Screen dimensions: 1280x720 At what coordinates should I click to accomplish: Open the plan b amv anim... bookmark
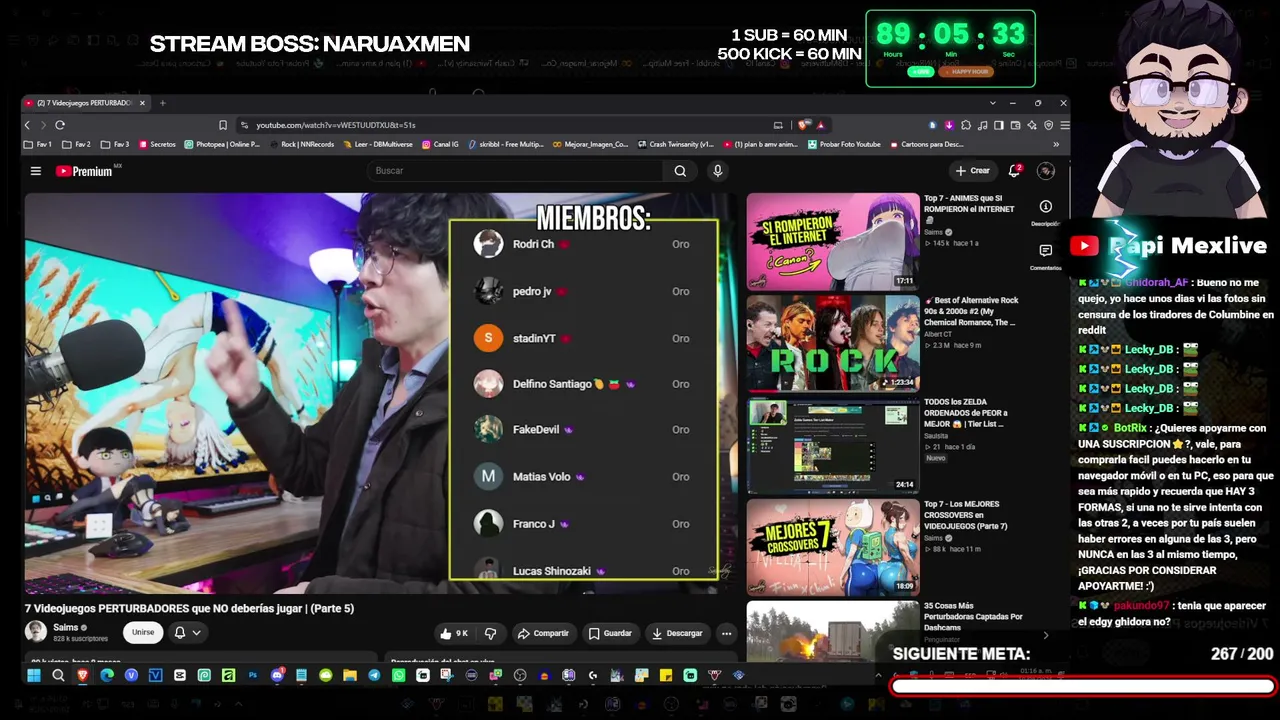[x=760, y=144]
